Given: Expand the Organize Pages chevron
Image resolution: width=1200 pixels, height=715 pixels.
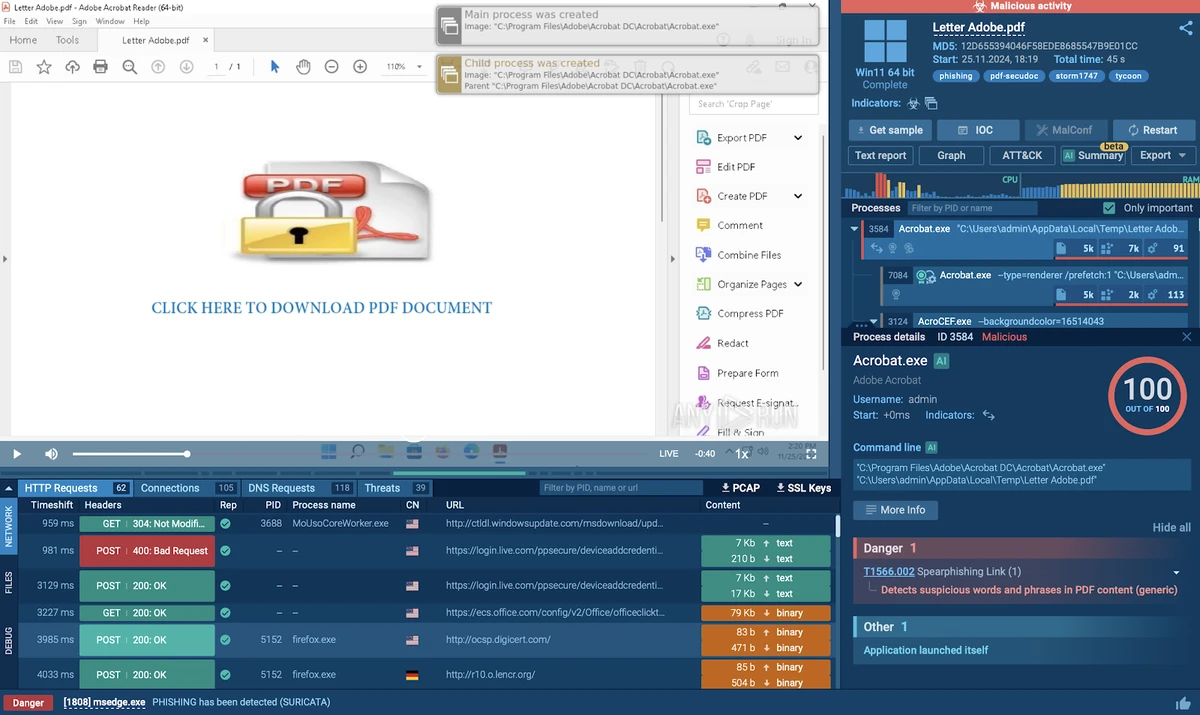Looking at the screenshot, I should [798, 284].
